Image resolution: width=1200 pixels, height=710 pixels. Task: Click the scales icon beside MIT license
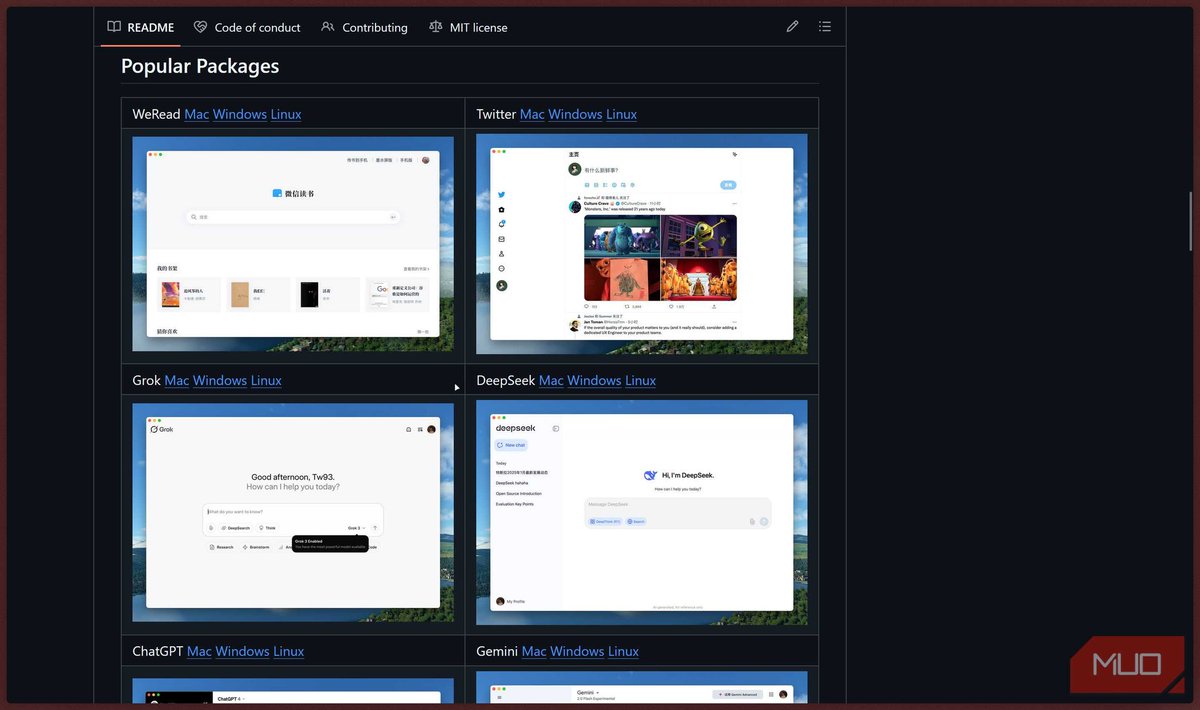[x=434, y=27]
